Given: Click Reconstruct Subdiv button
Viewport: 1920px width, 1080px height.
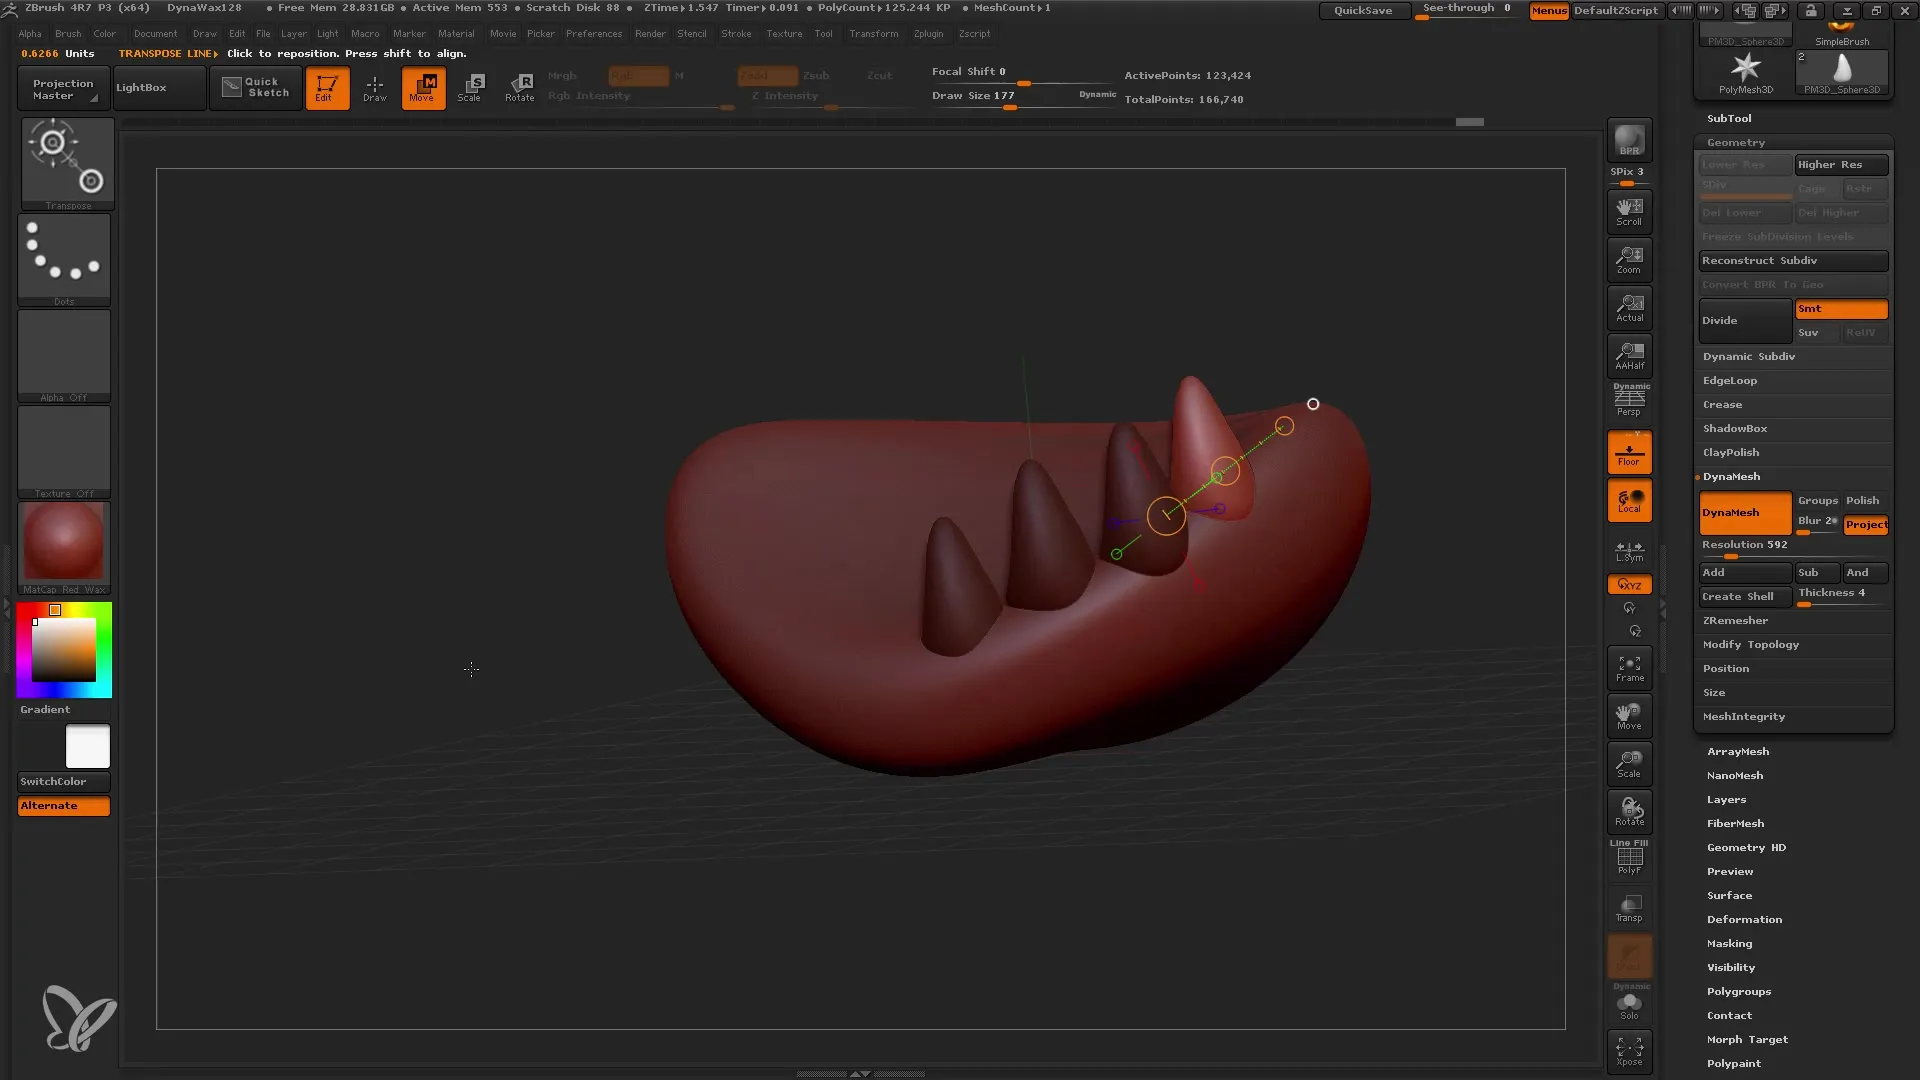Looking at the screenshot, I should point(1793,260).
